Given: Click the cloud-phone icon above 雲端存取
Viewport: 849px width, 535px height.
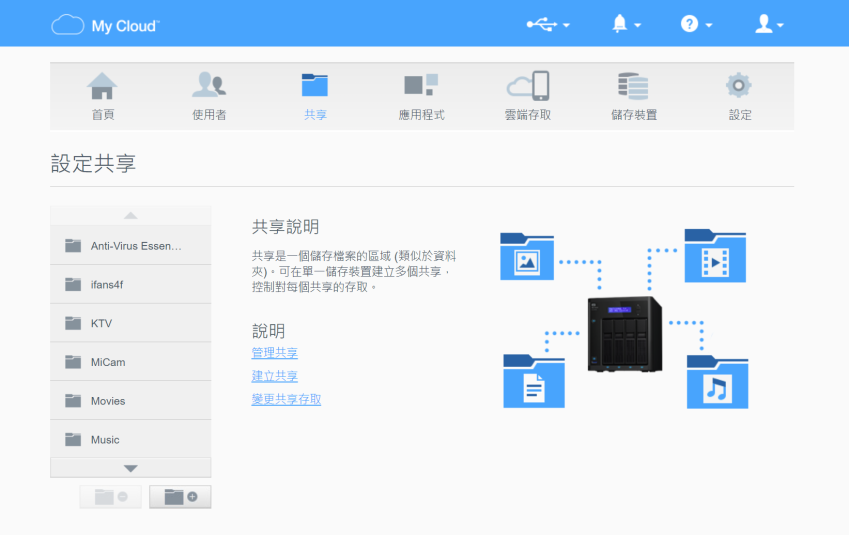Looking at the screenshot, I should coord(528,86).
